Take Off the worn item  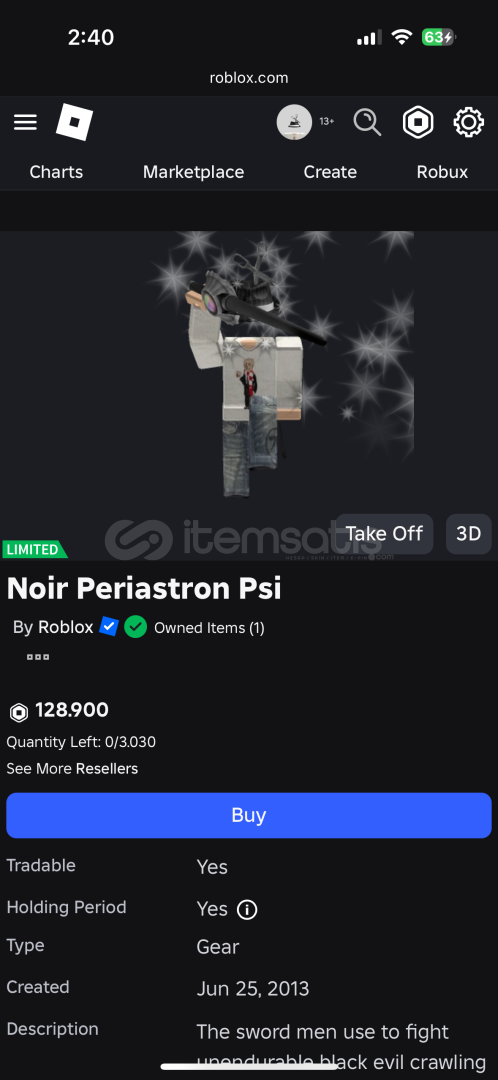tap(384, 534)
